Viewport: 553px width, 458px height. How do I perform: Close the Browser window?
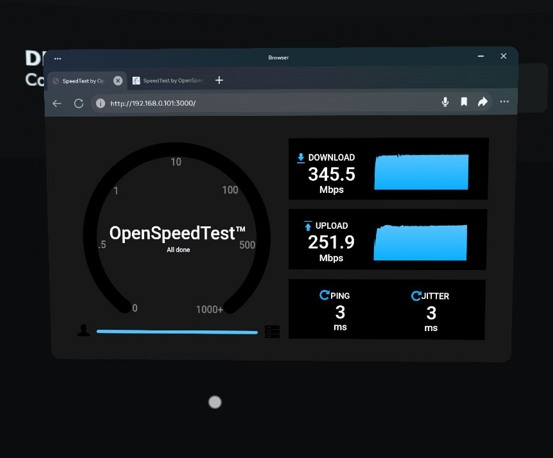[x=504, y=56]
